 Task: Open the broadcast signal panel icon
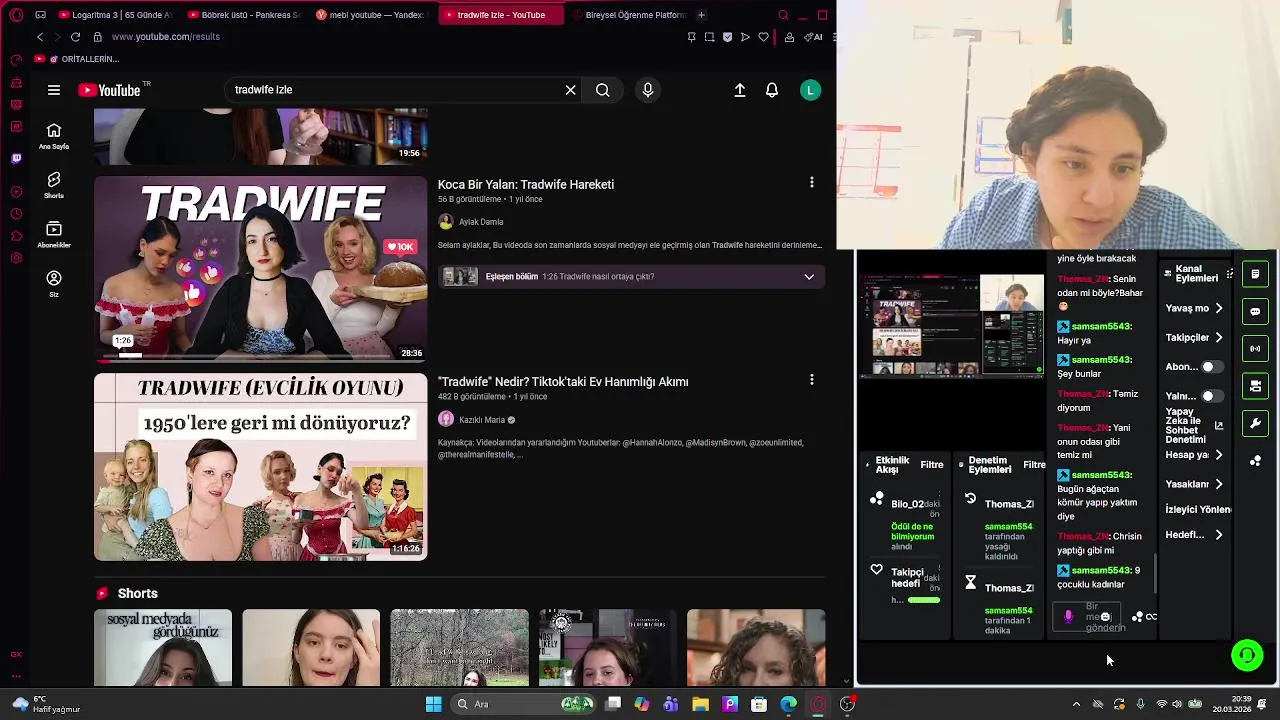pos(1255,349)
